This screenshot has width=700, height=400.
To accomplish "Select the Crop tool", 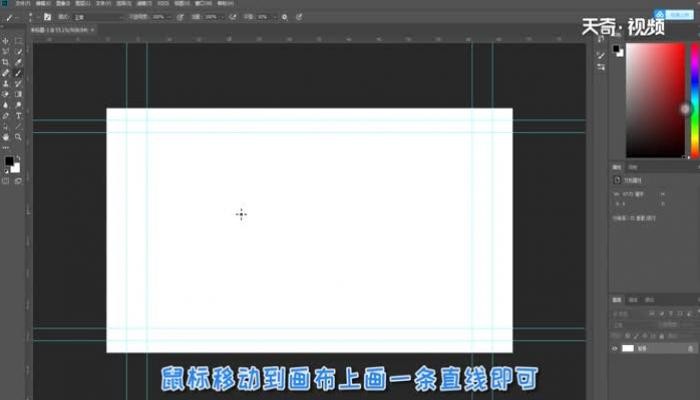I will [5, 62].
